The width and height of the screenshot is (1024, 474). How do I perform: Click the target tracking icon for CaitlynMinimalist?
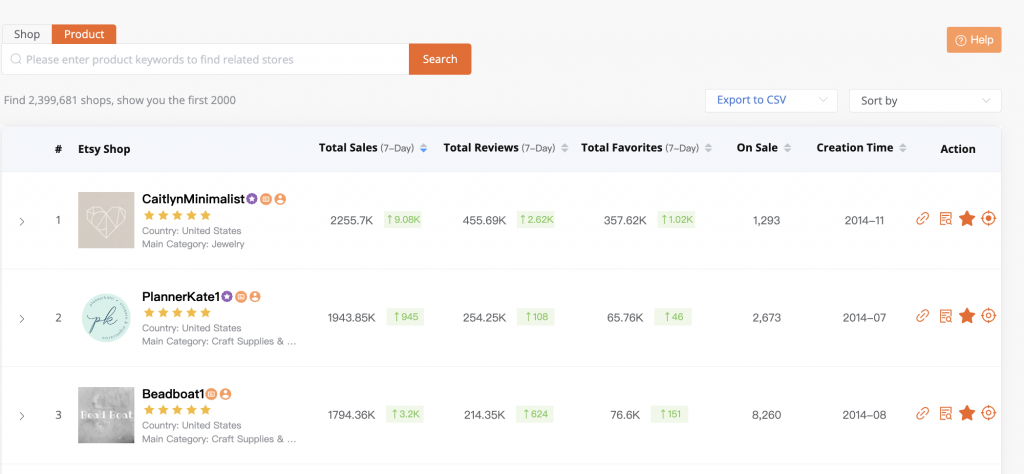coord(989,219)
